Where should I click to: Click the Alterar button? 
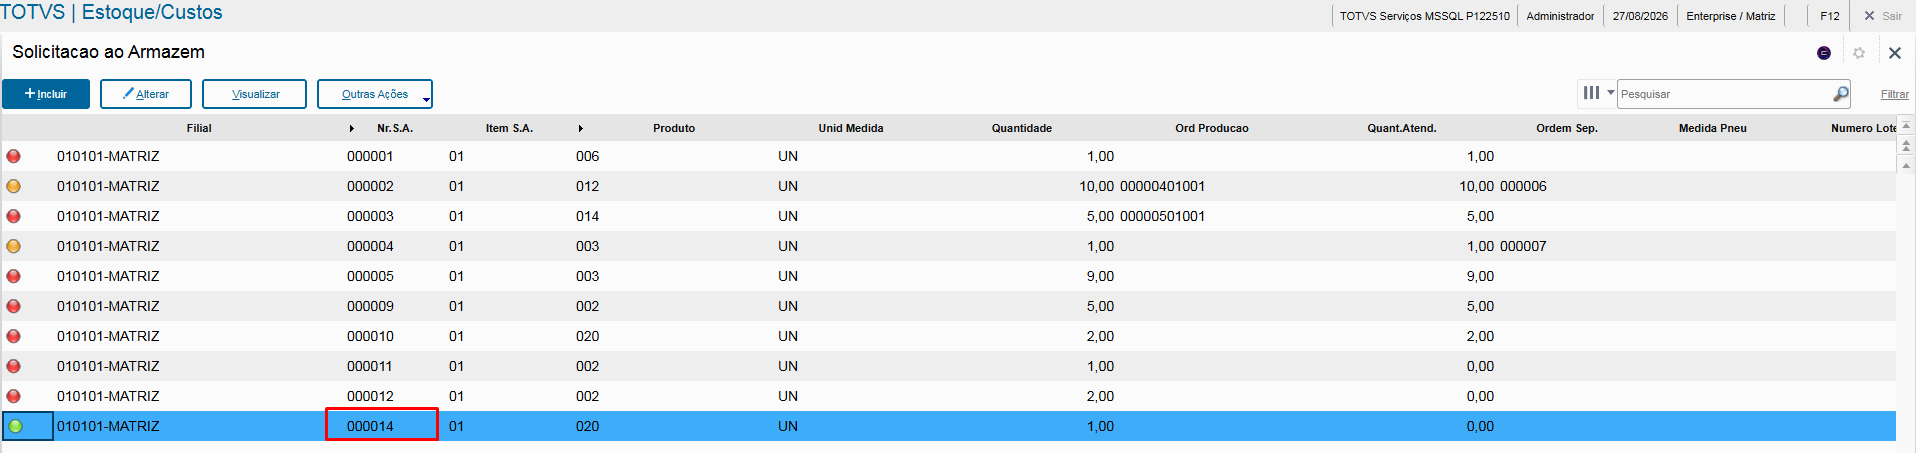click(x=146, y=94)
